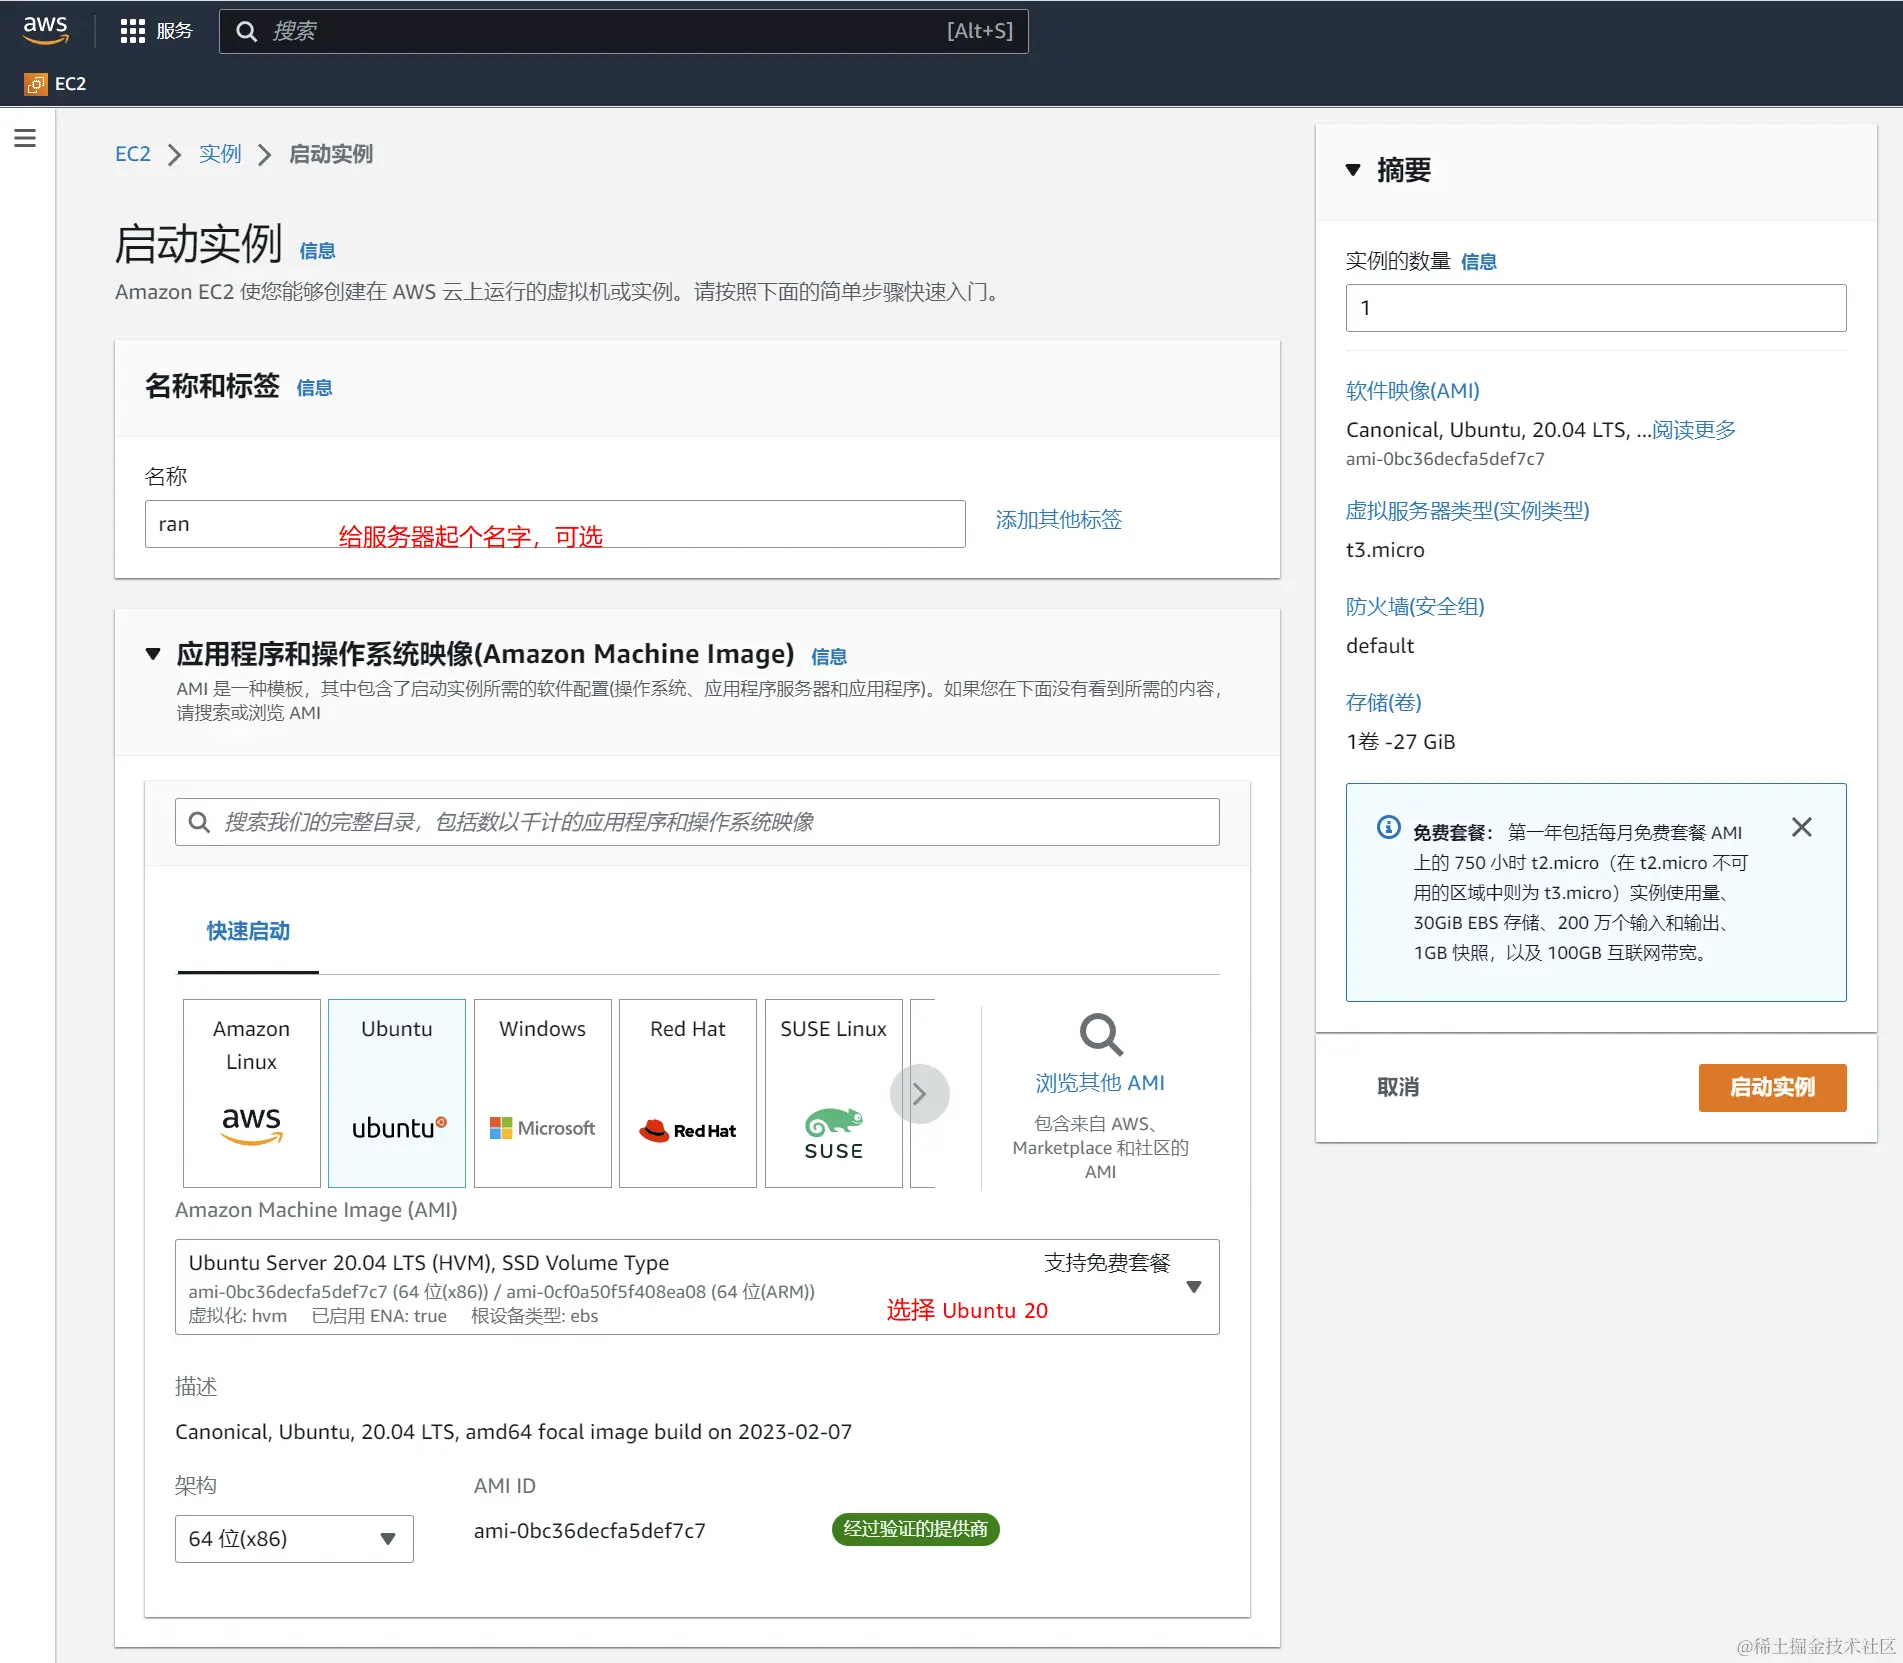
Task: Open Info link beside Launch Instance title
Action: pyautogui.click(x=317, y=251)
